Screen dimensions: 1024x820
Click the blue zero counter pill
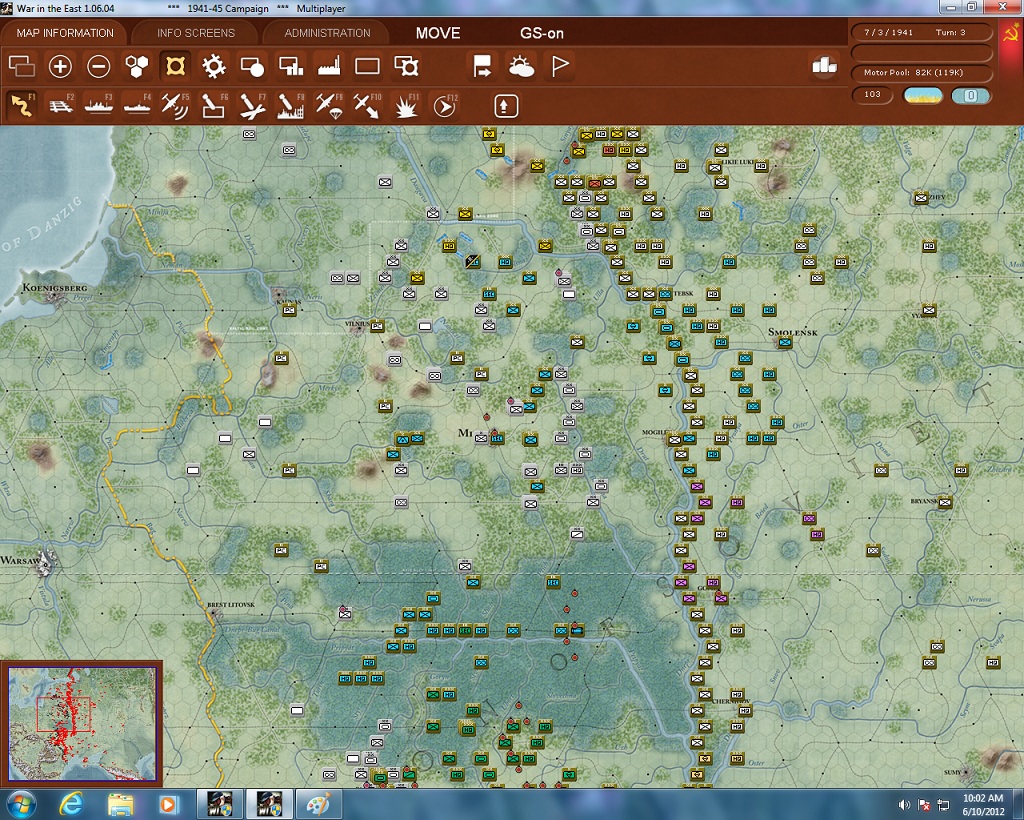click(971, 95)
